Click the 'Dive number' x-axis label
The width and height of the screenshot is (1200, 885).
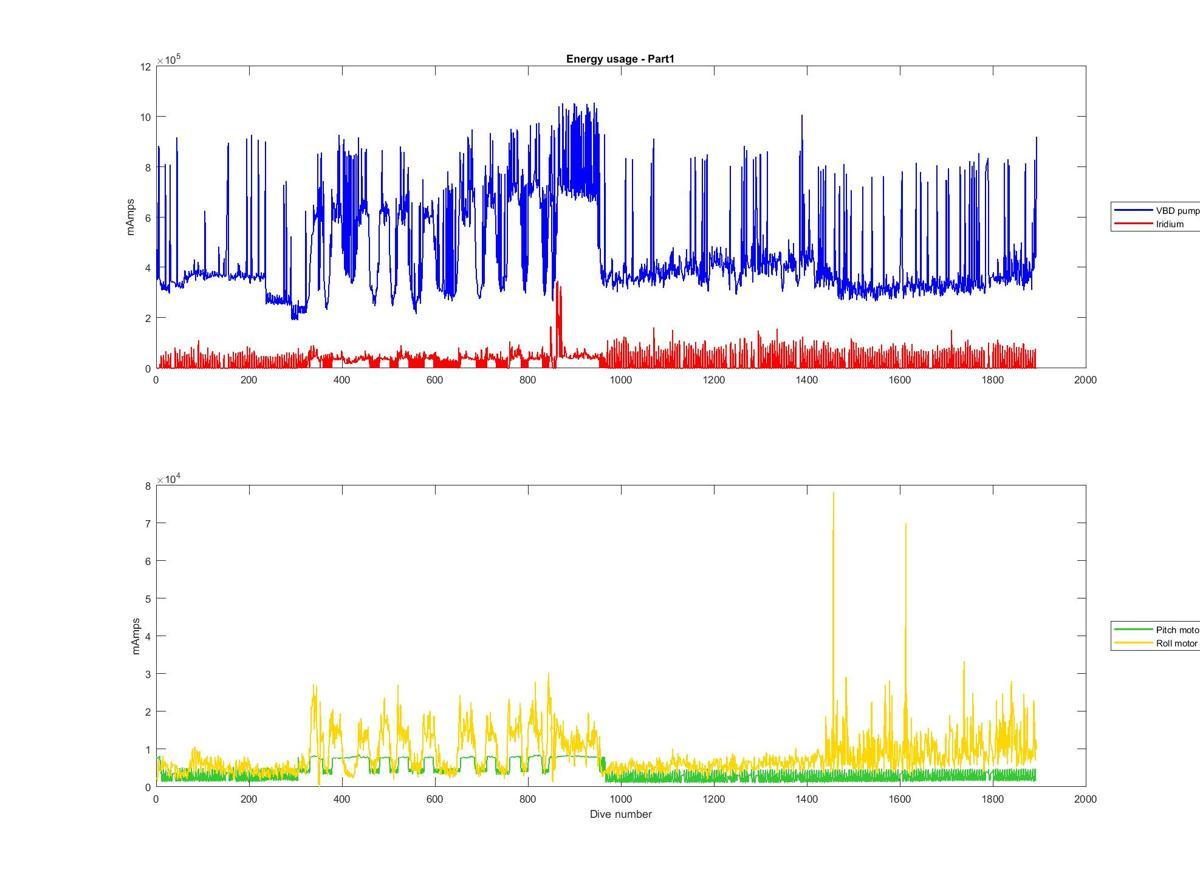click(x=620, y=814)
